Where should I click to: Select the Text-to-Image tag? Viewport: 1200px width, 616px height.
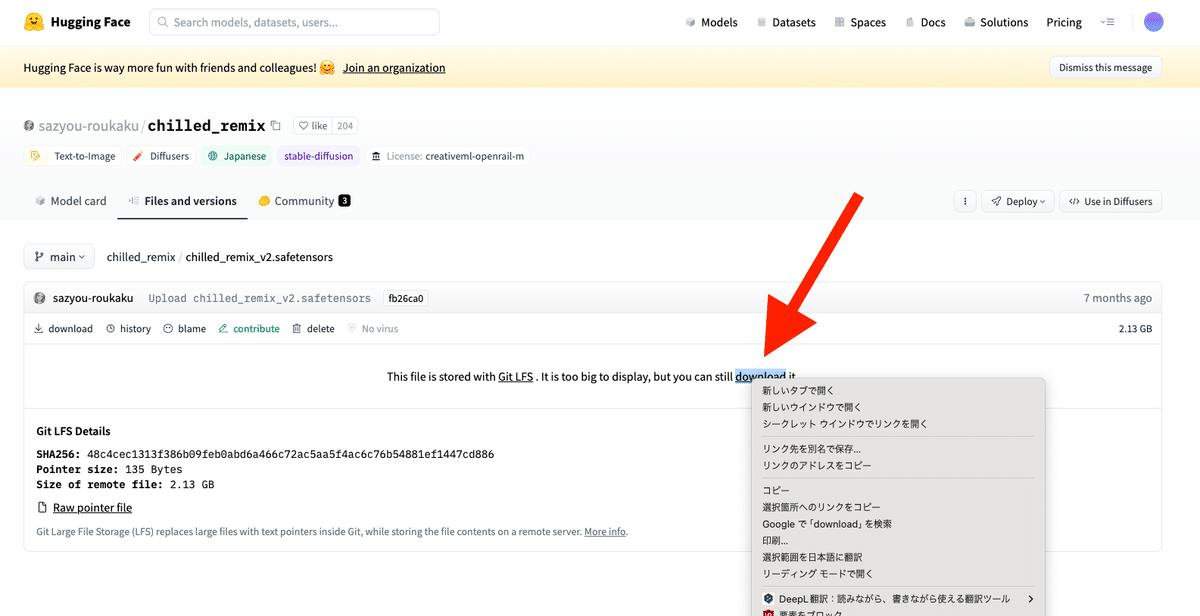73,156
